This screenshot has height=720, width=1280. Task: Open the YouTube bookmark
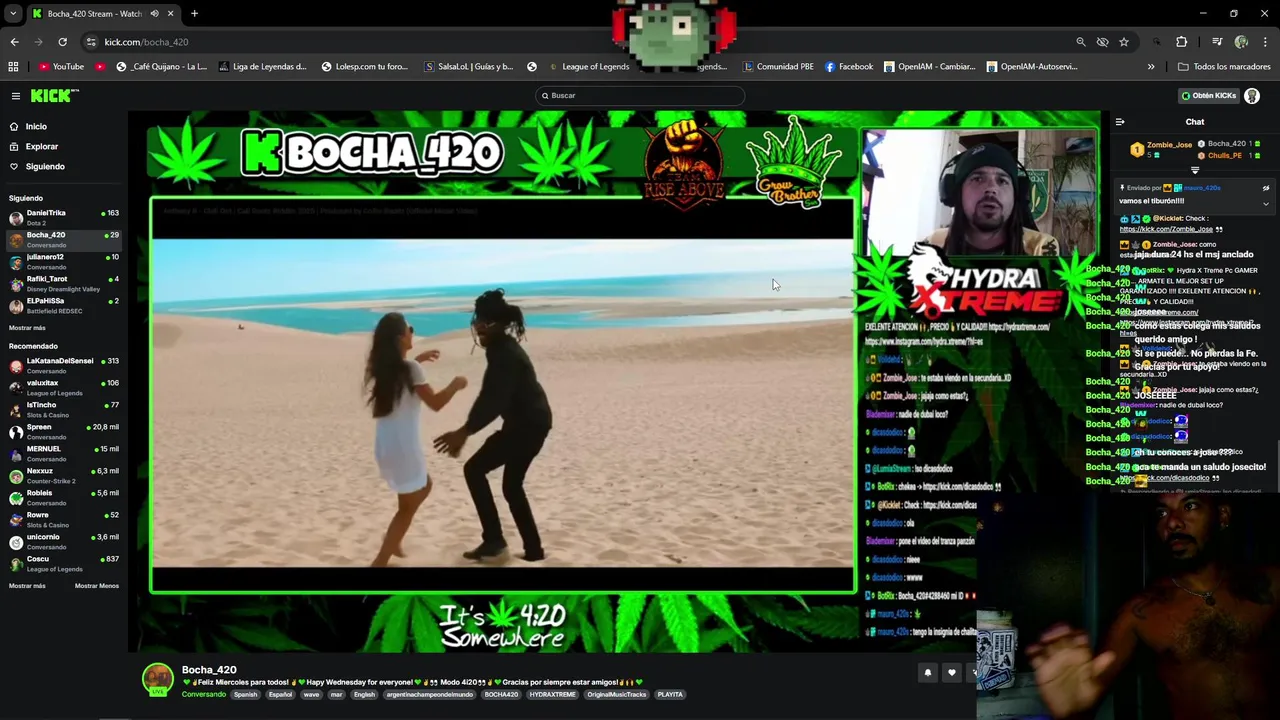61,67
